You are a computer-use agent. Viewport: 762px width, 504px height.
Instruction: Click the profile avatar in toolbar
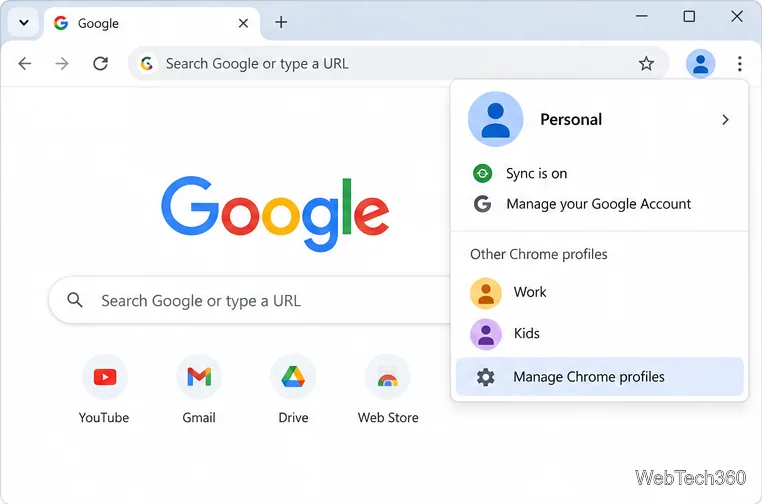point(700,63)
